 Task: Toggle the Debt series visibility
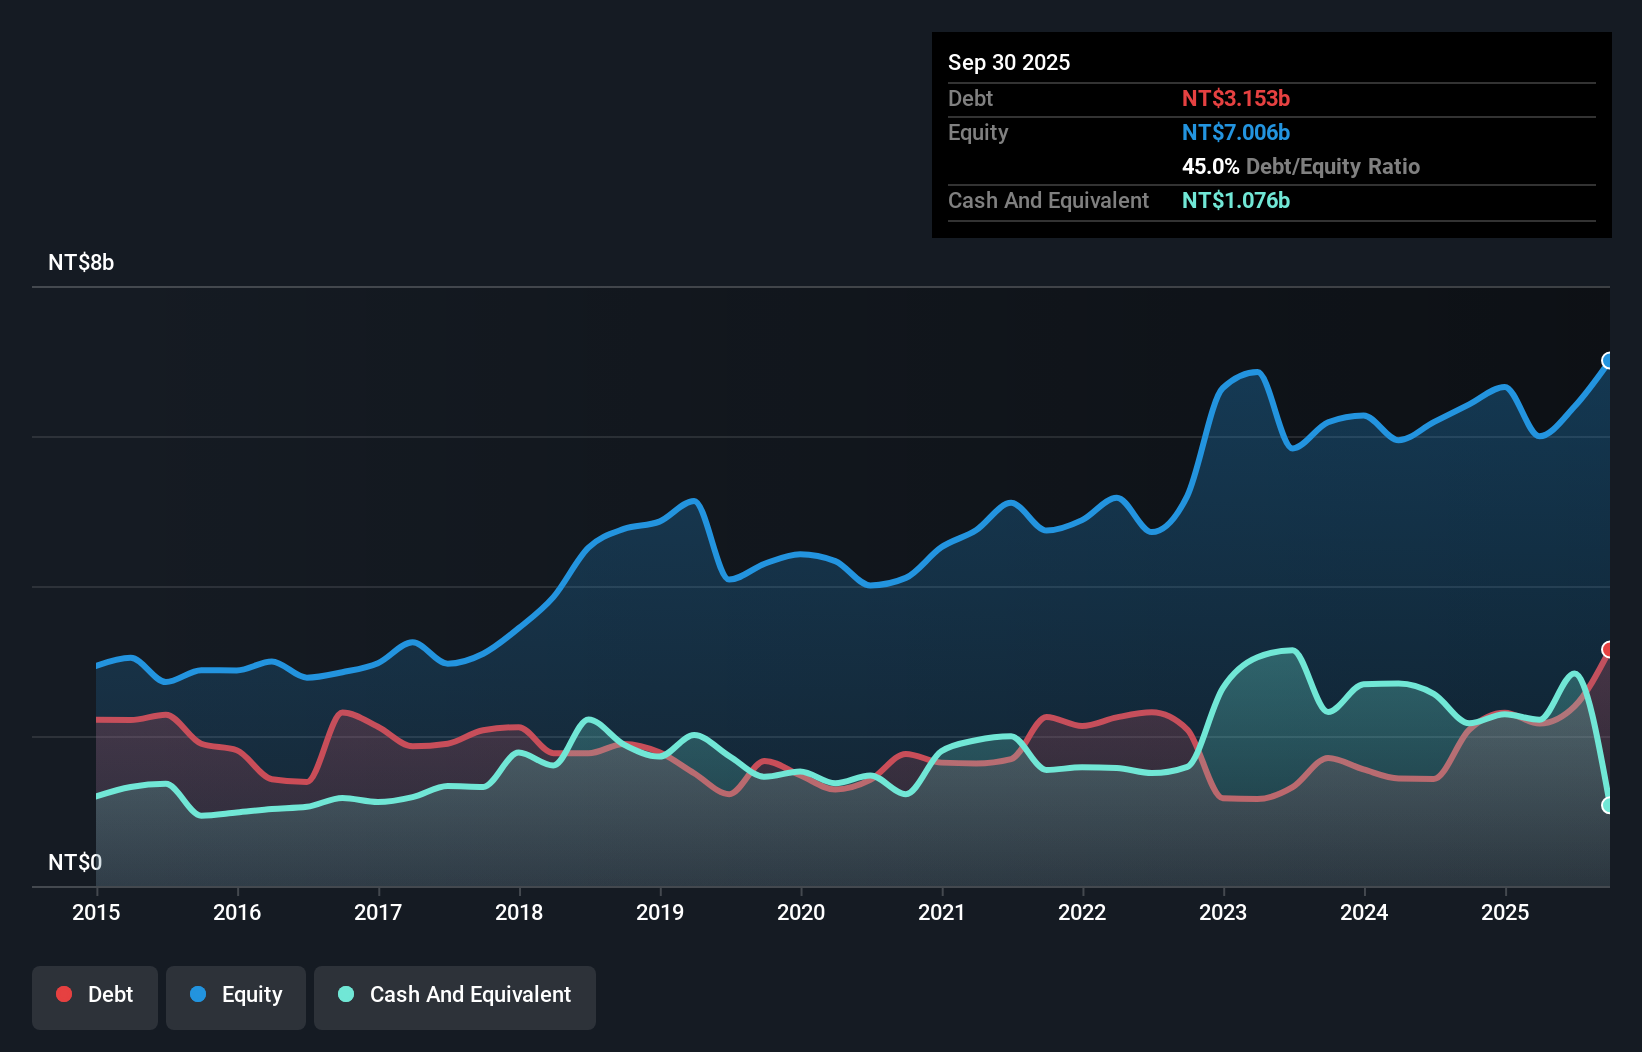click(95, 994)
